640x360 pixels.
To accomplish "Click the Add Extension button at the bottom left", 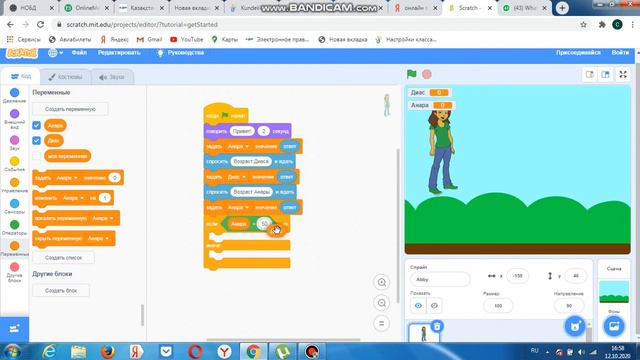I will pyautogui.click(x=14, y=329).
